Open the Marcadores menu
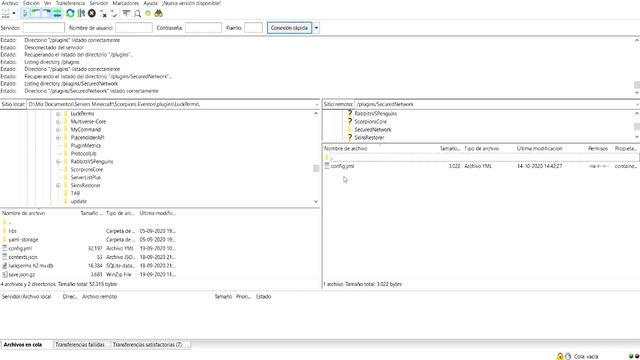The height and width of the screenshot is (360, 640). coord(126,3)
